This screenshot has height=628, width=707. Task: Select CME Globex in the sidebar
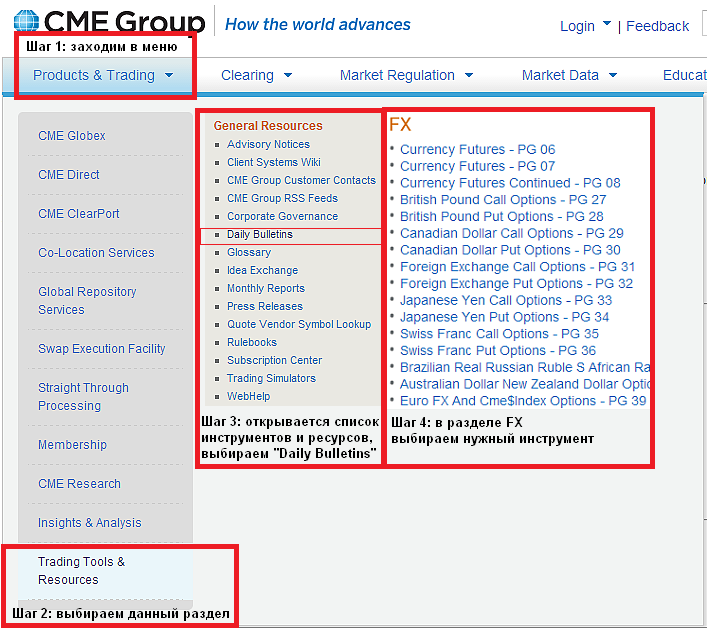pyautogui.click(x=72, y=136)
